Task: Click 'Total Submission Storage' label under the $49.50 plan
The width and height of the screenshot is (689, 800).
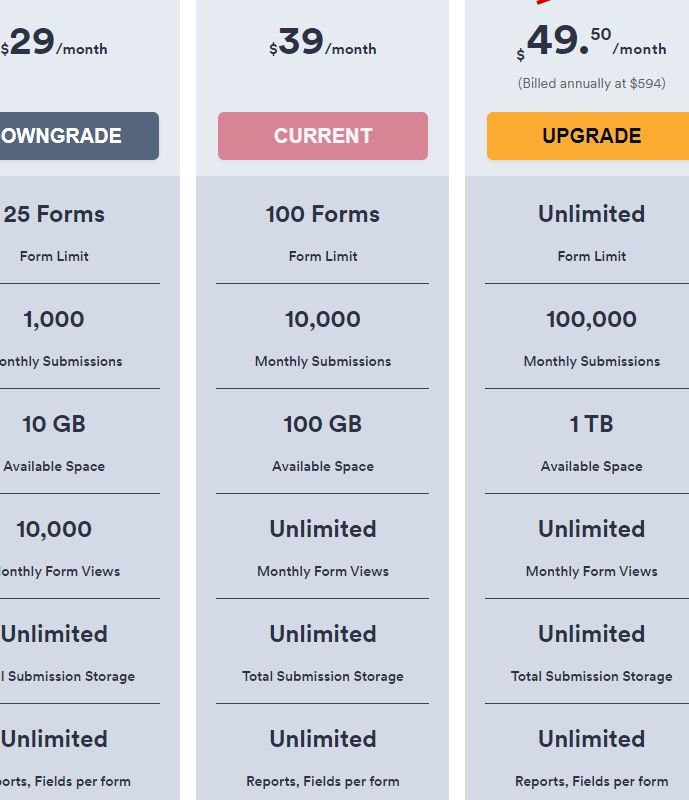Action: point(591,676)
